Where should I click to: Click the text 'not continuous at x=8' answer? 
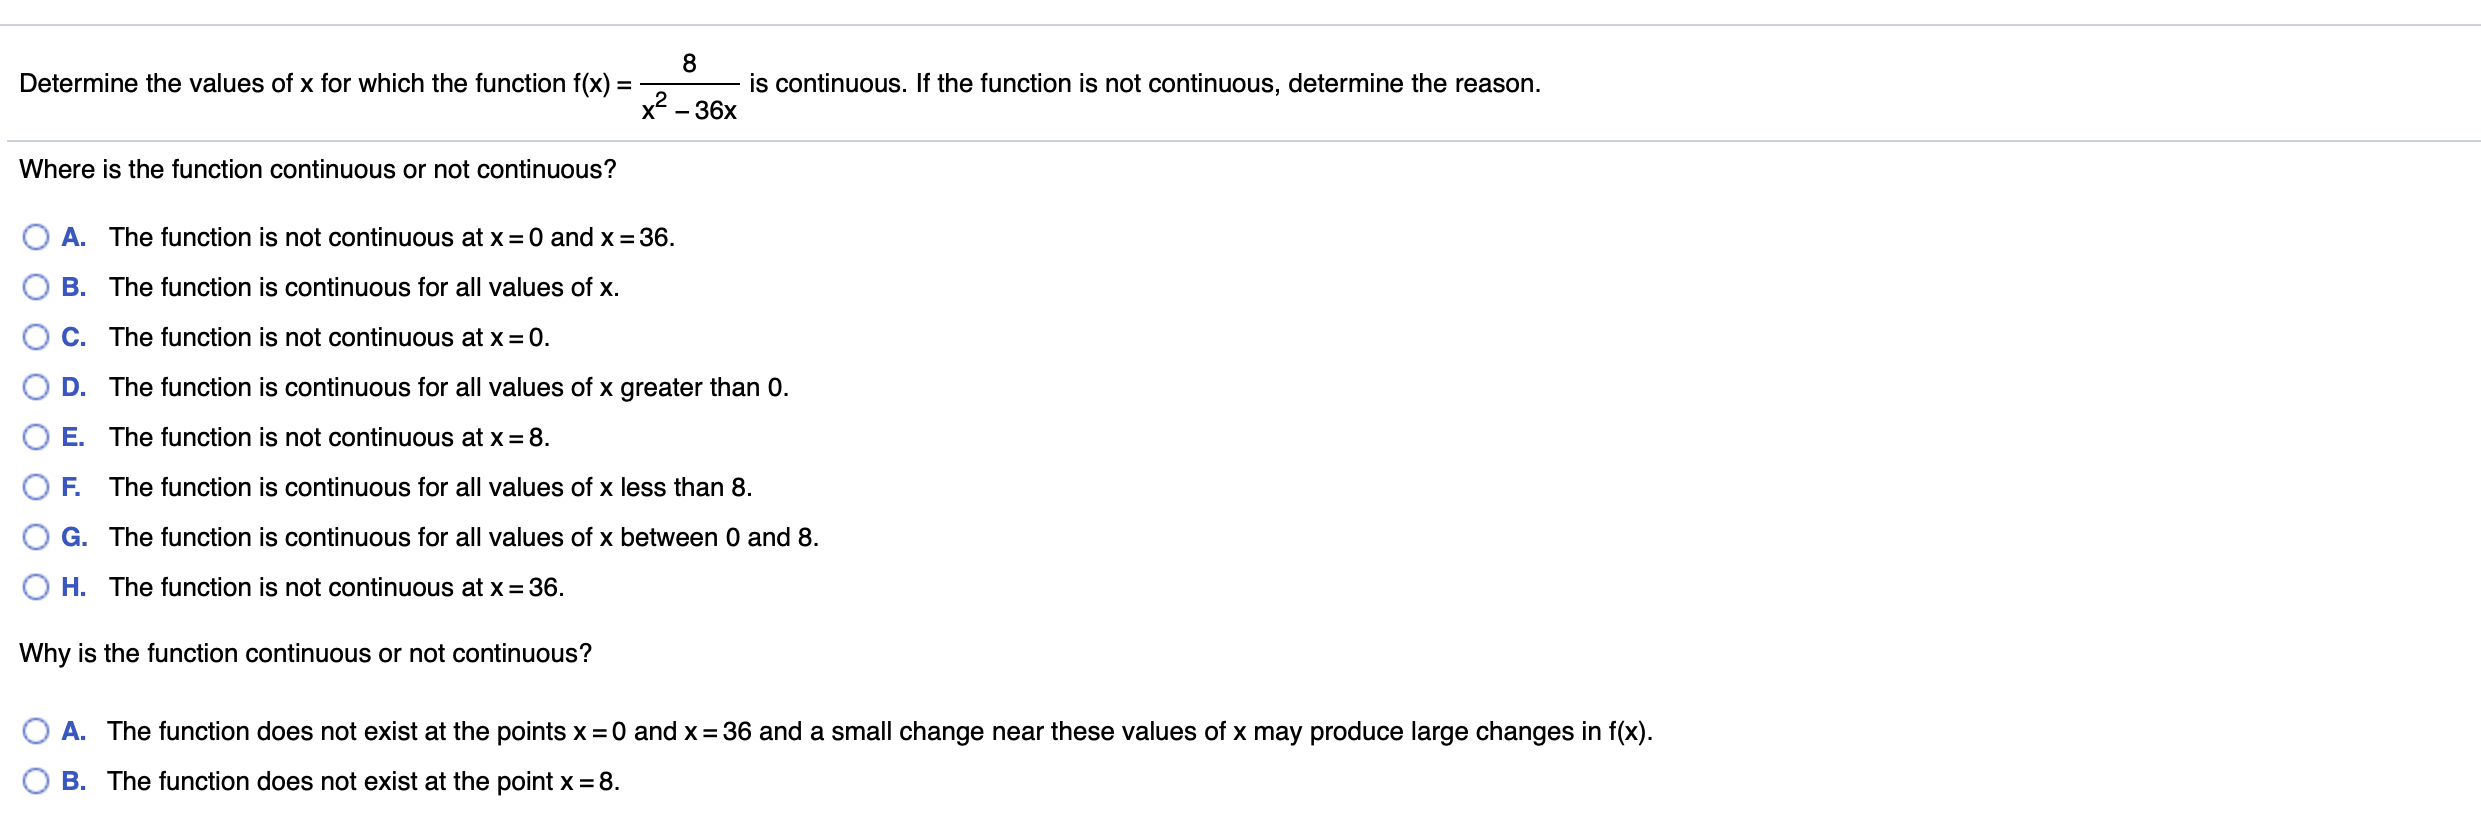(x=329, y=438)
